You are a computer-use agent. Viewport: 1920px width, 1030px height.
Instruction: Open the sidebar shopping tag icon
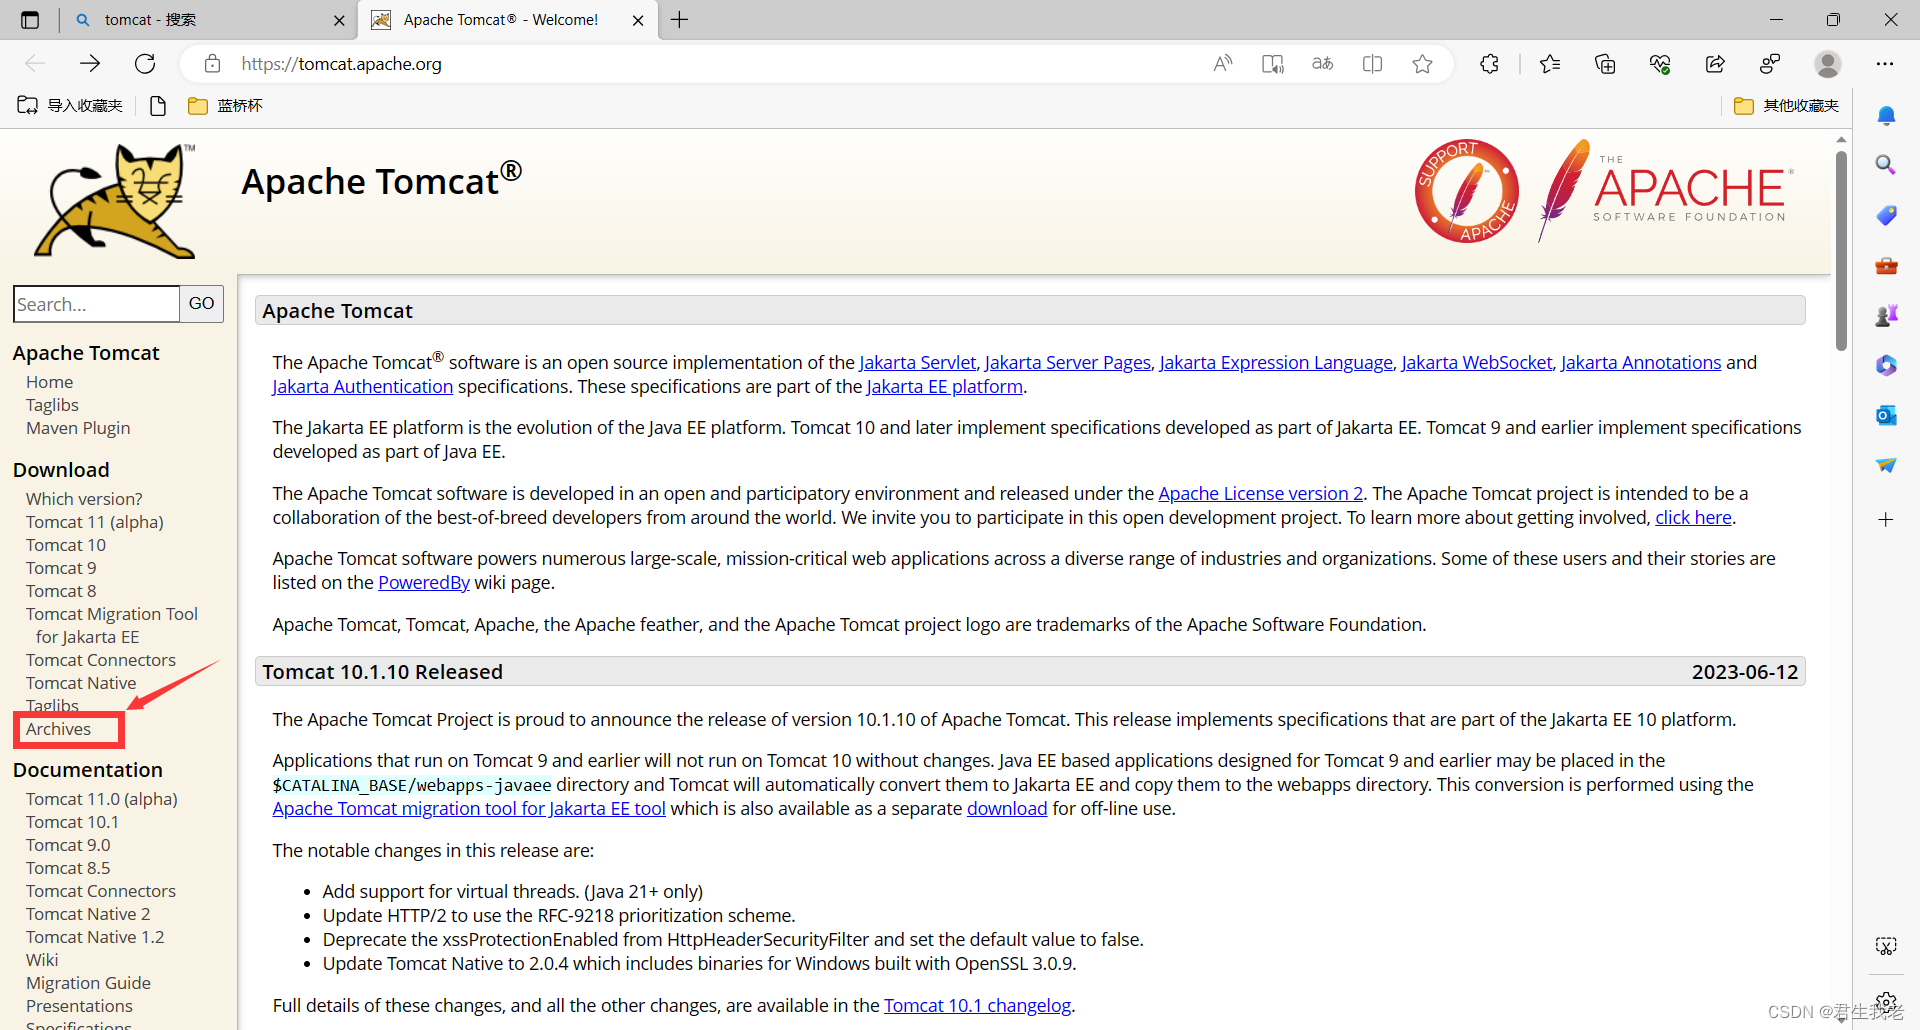tap(1886, 215)
